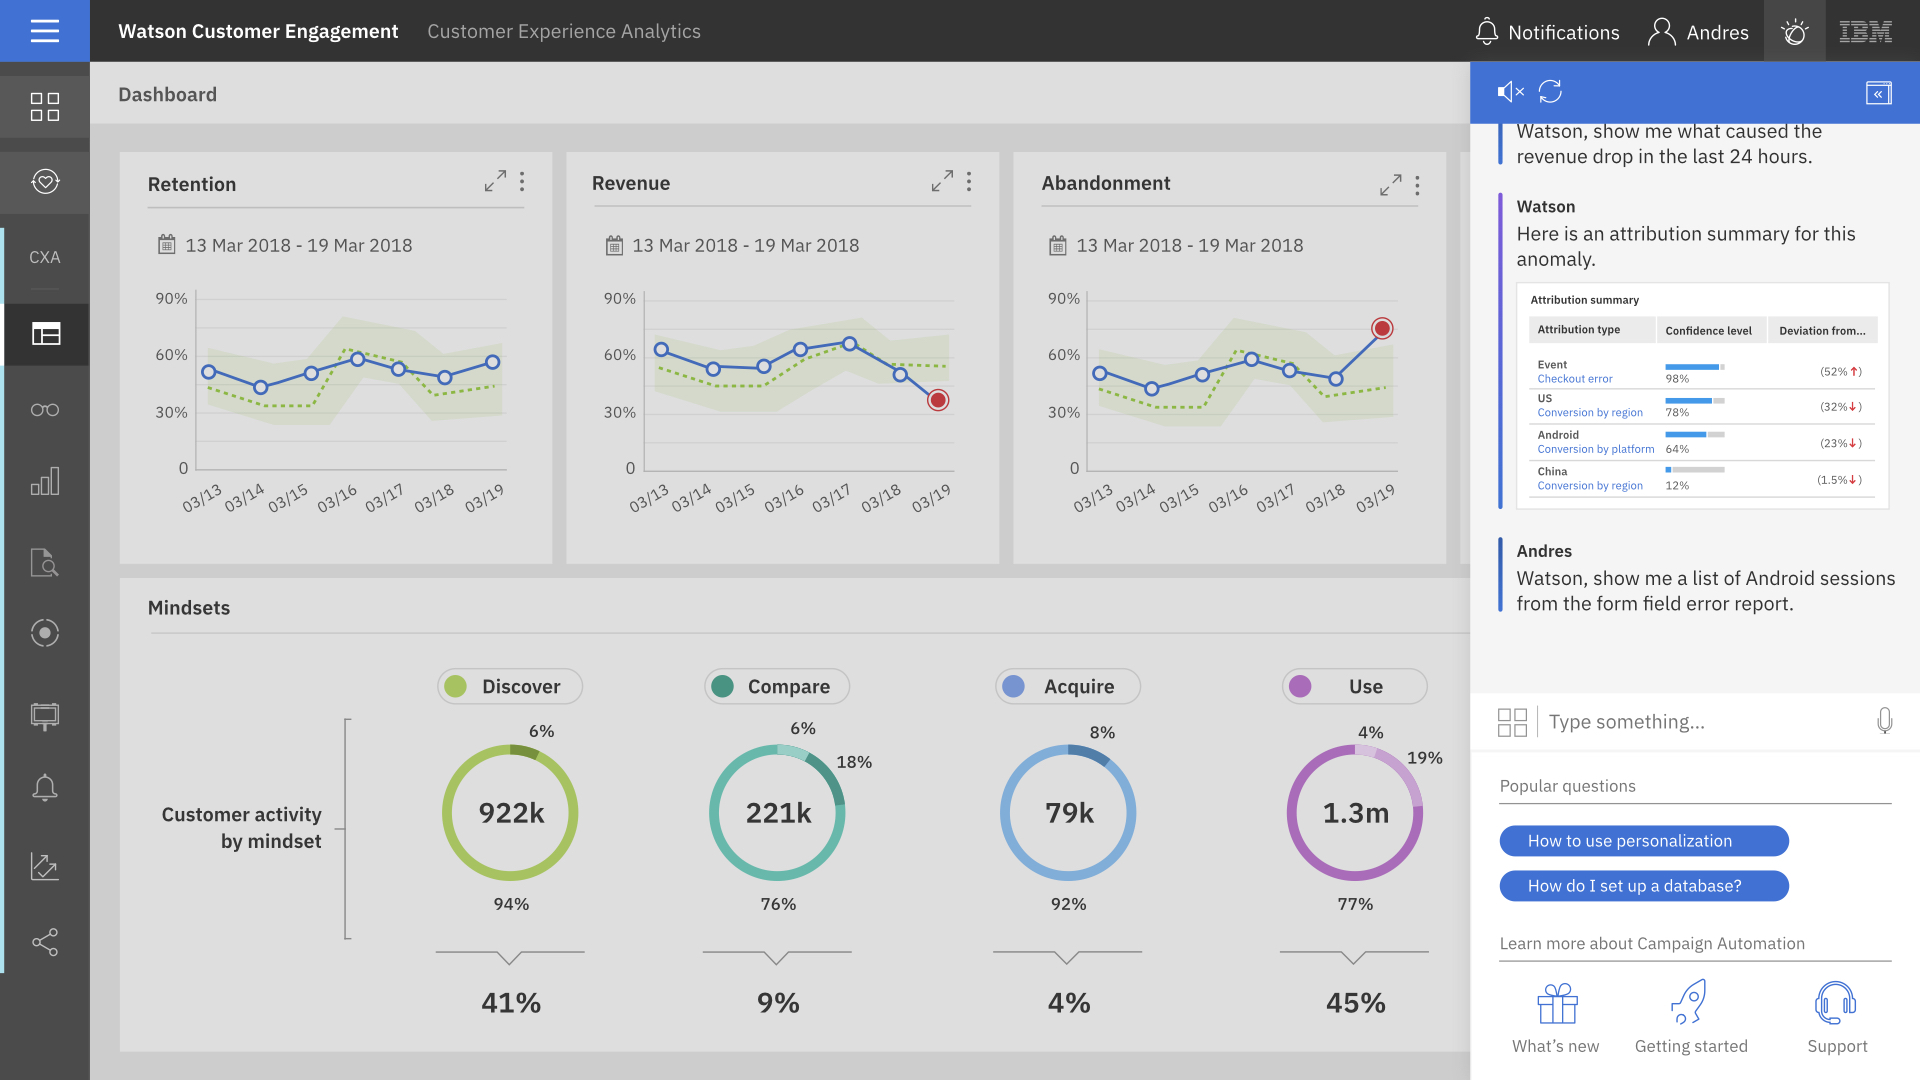Screen dimensions: 1920x1080
Task: Open the dashboard grid icon in sidebar
Action: point(45,107)
